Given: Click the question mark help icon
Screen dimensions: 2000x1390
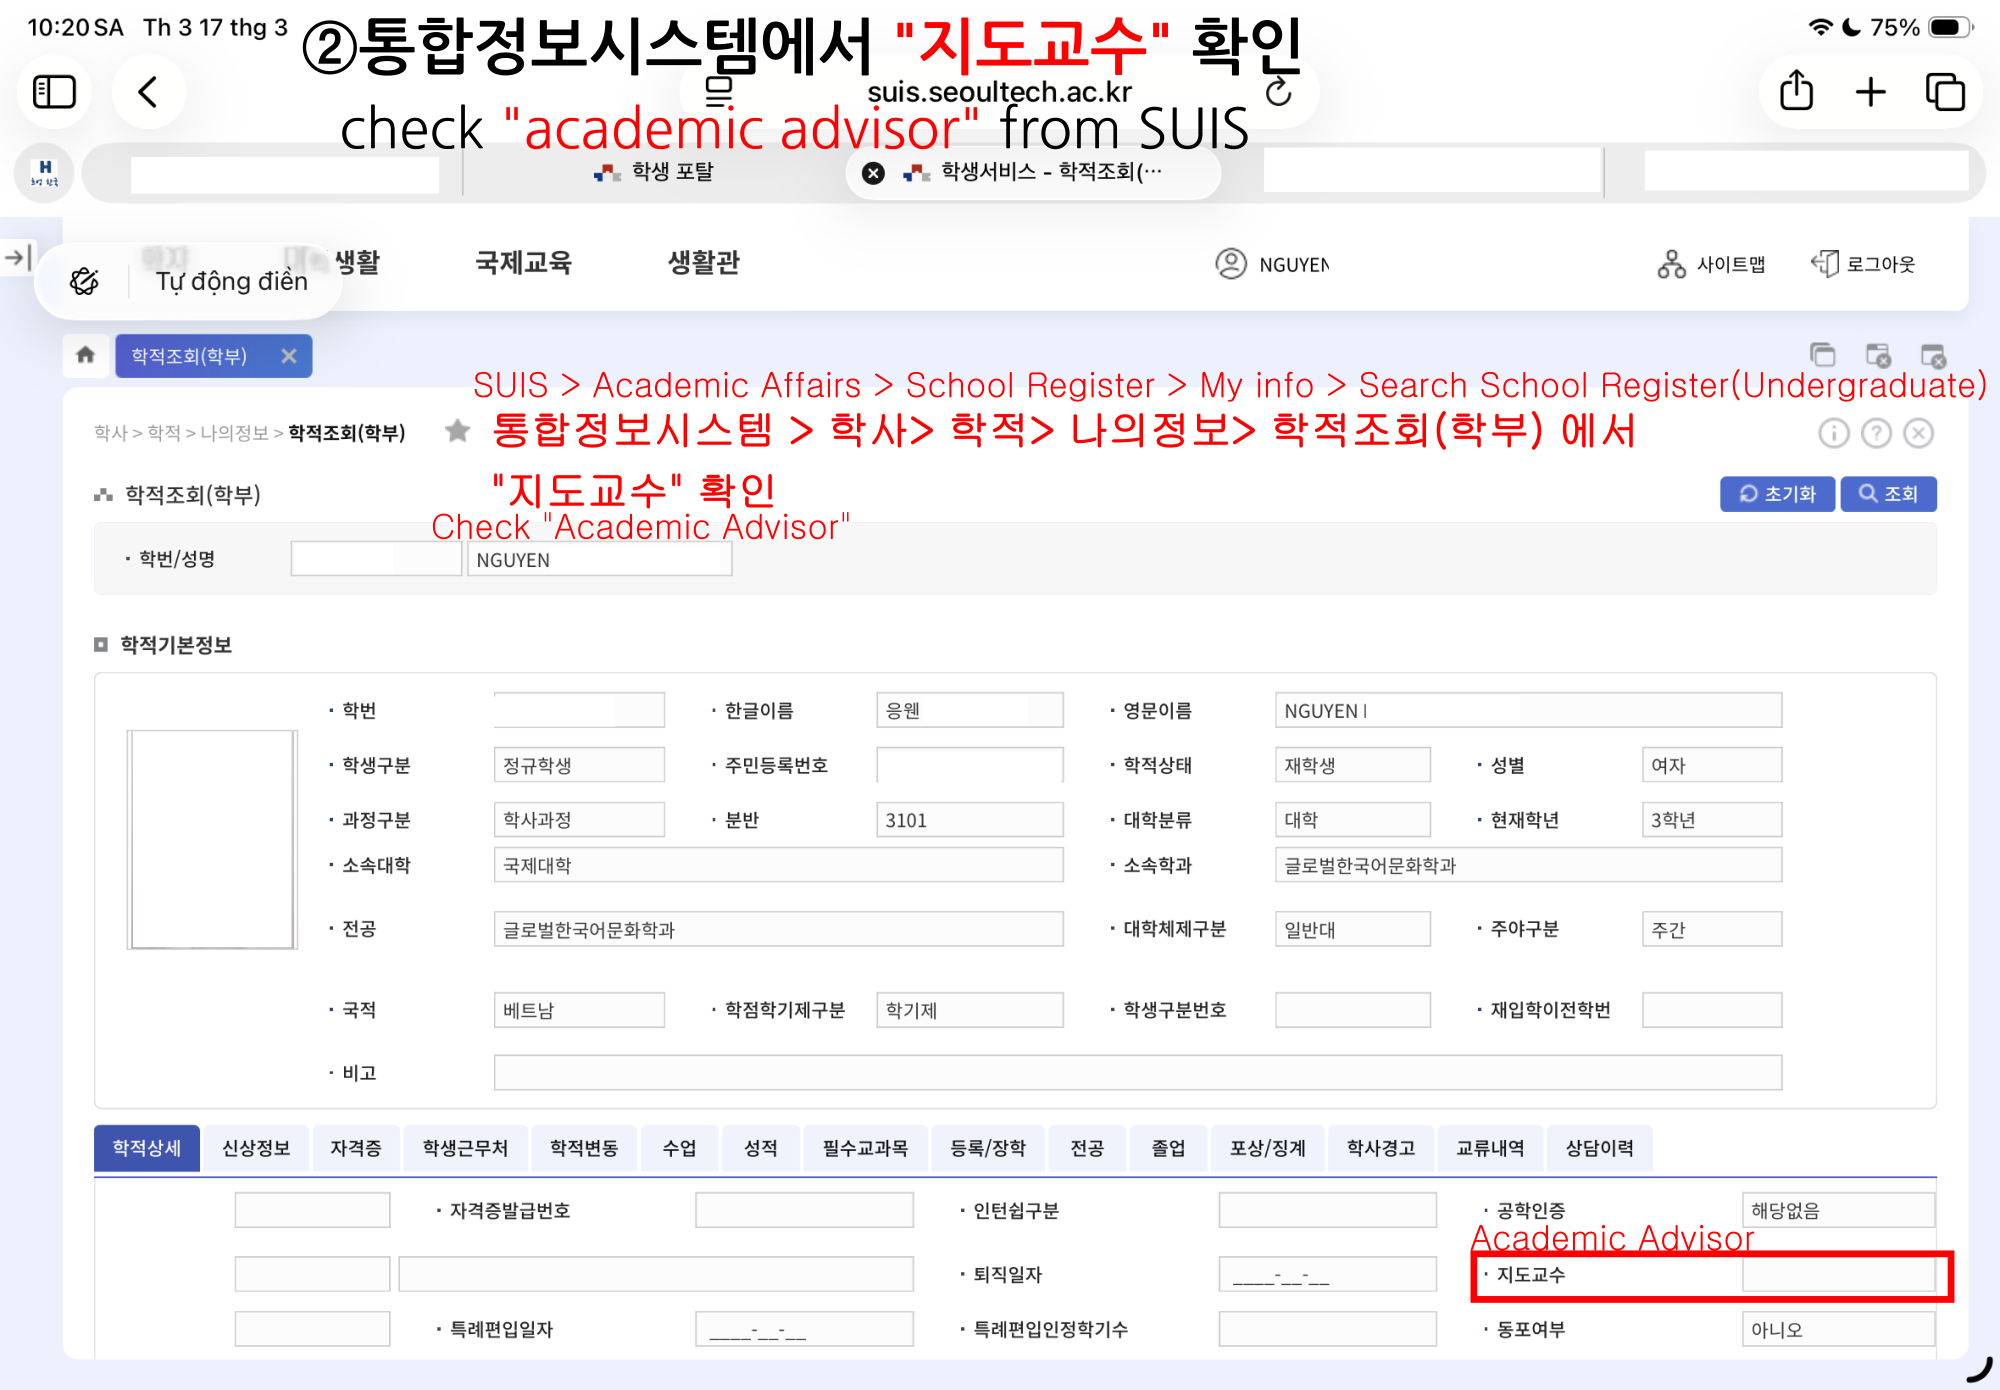Looking at the screenshot, I should point(1876,433).
